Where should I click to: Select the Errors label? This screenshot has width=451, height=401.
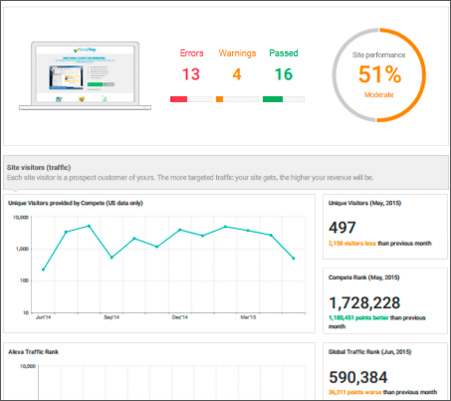pos(192,53)
